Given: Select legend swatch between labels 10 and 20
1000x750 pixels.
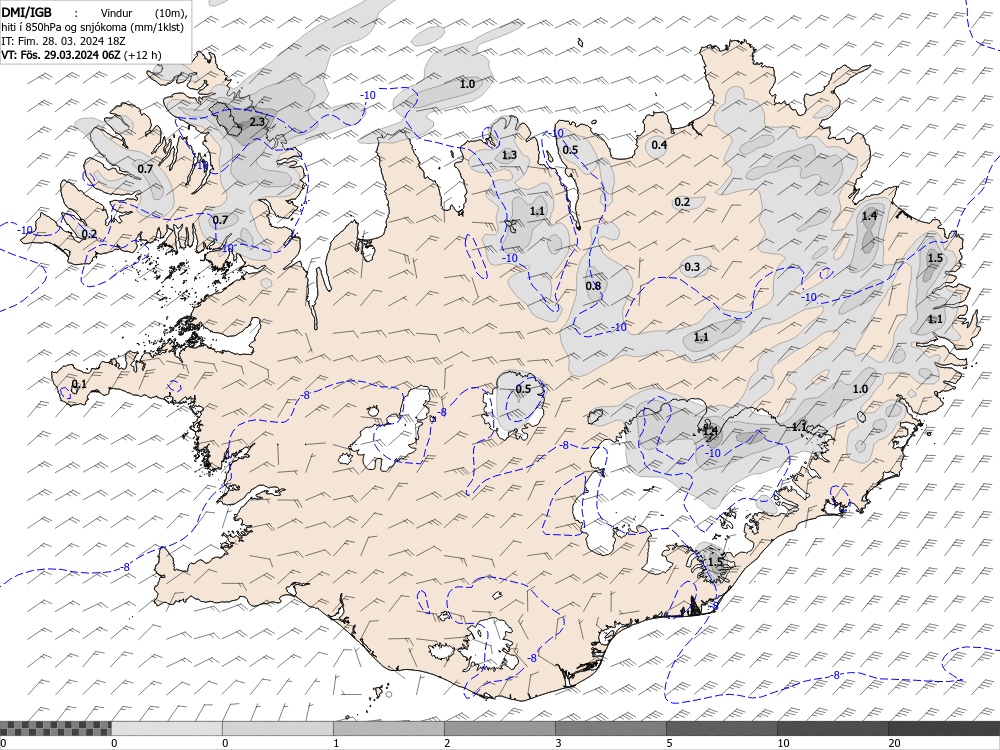Looking at the screenshot, I should 833,728.
